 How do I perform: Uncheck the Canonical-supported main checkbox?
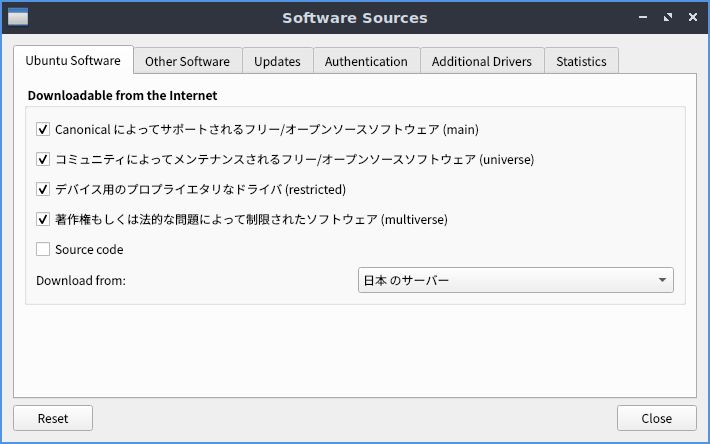(x=43, y=129)
